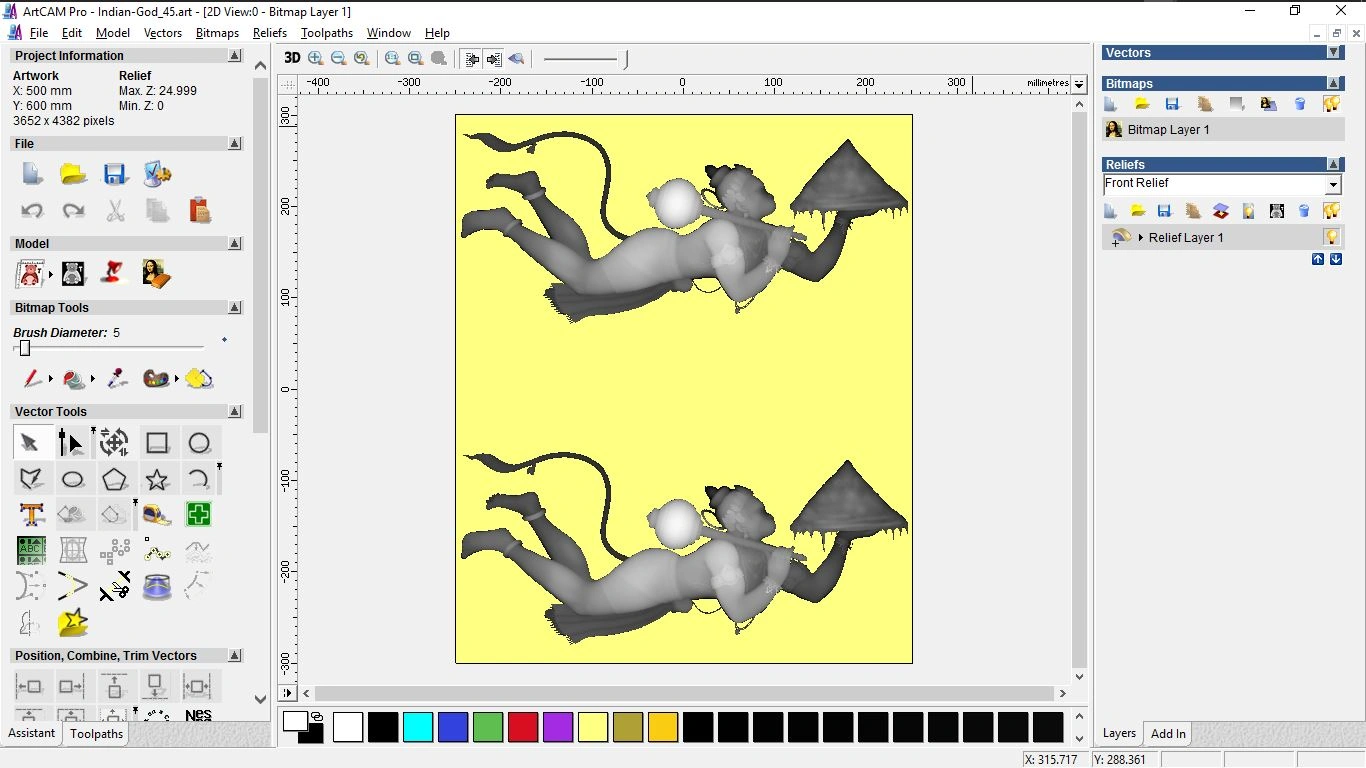Click the Lights and Material lamp icon
1366x768 pixels.
coord(114,273)
